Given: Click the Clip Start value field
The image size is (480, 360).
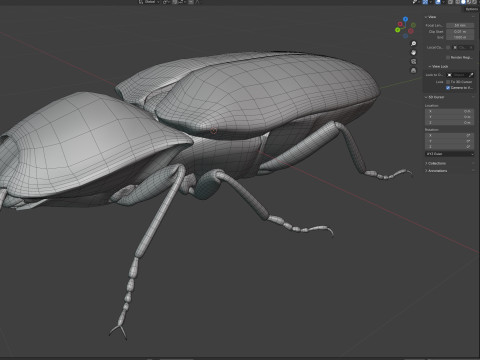Looking at the screenshot, I should click(460, 31).
